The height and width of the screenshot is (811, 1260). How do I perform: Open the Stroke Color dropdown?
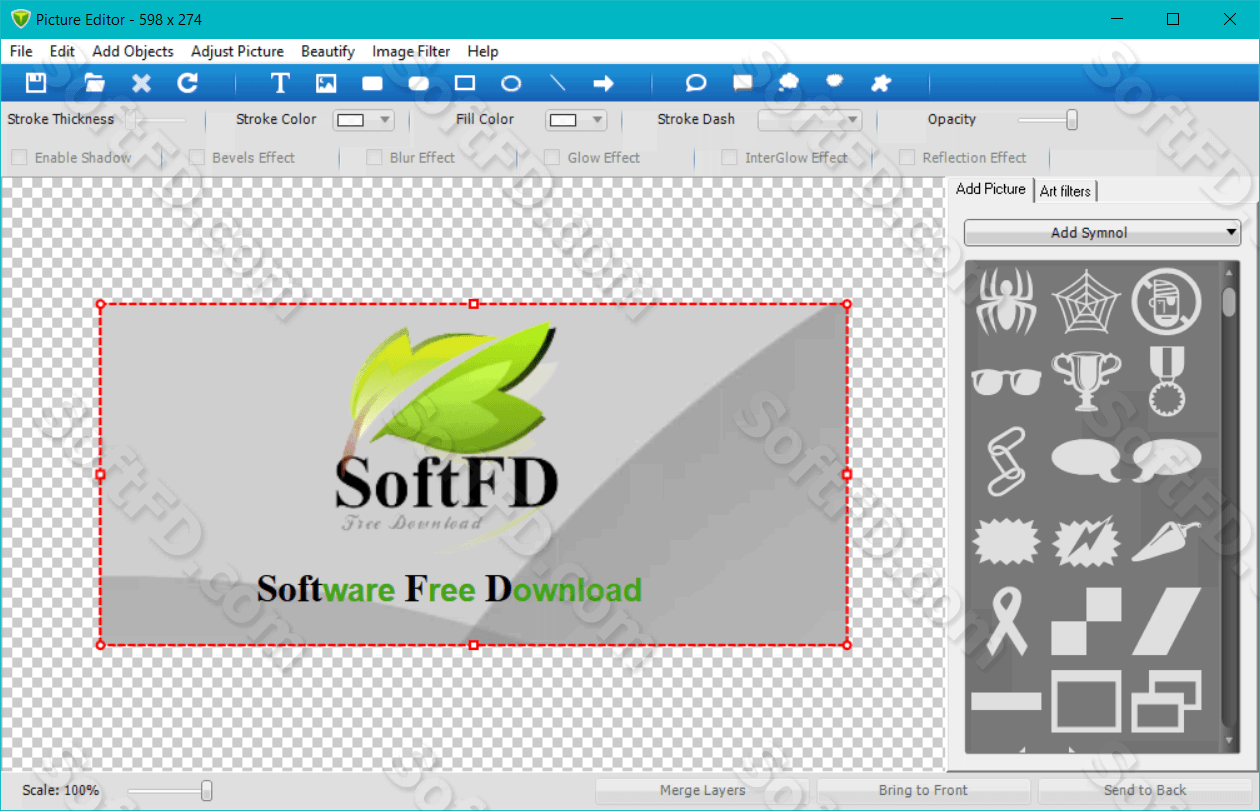[x=364, y=120]
